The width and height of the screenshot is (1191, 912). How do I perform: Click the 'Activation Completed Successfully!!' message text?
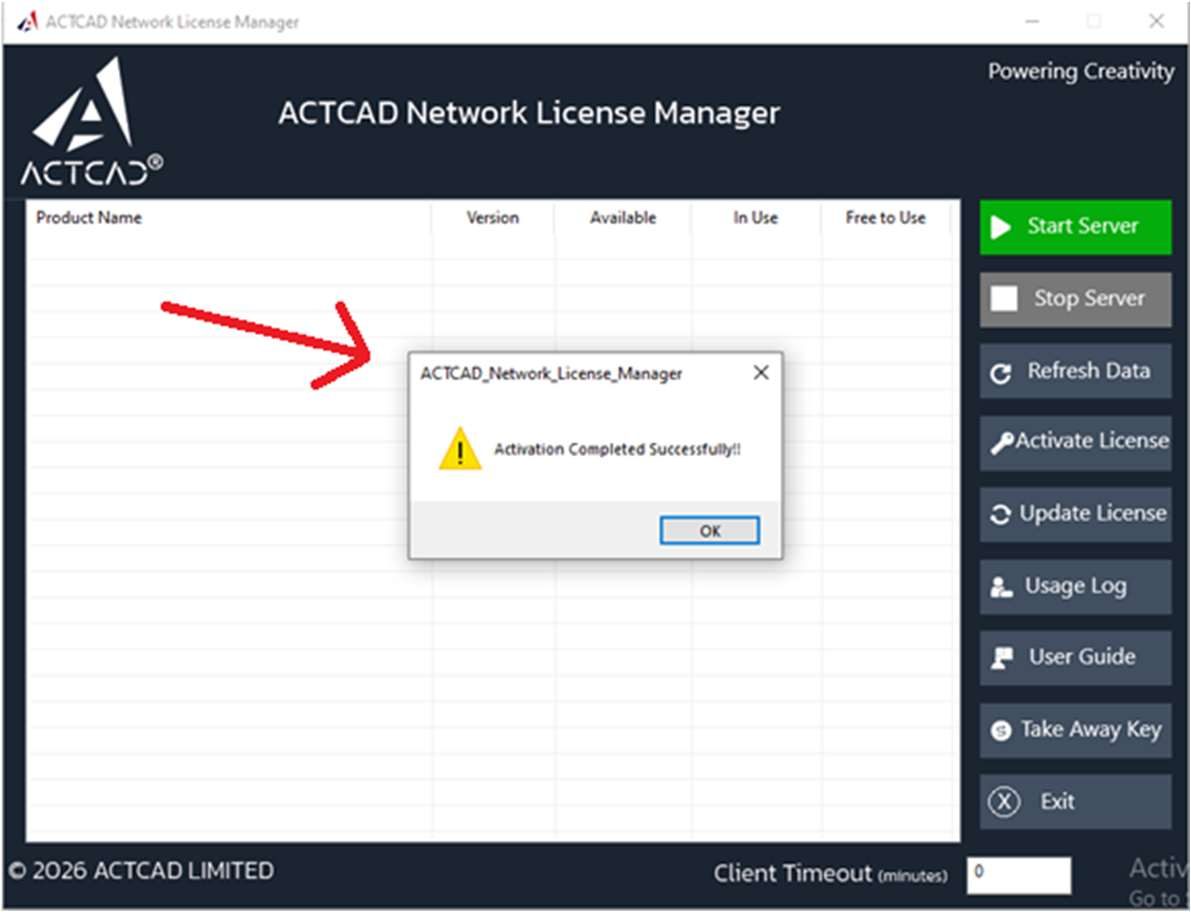pyautogui.click(x=617, y=449)
